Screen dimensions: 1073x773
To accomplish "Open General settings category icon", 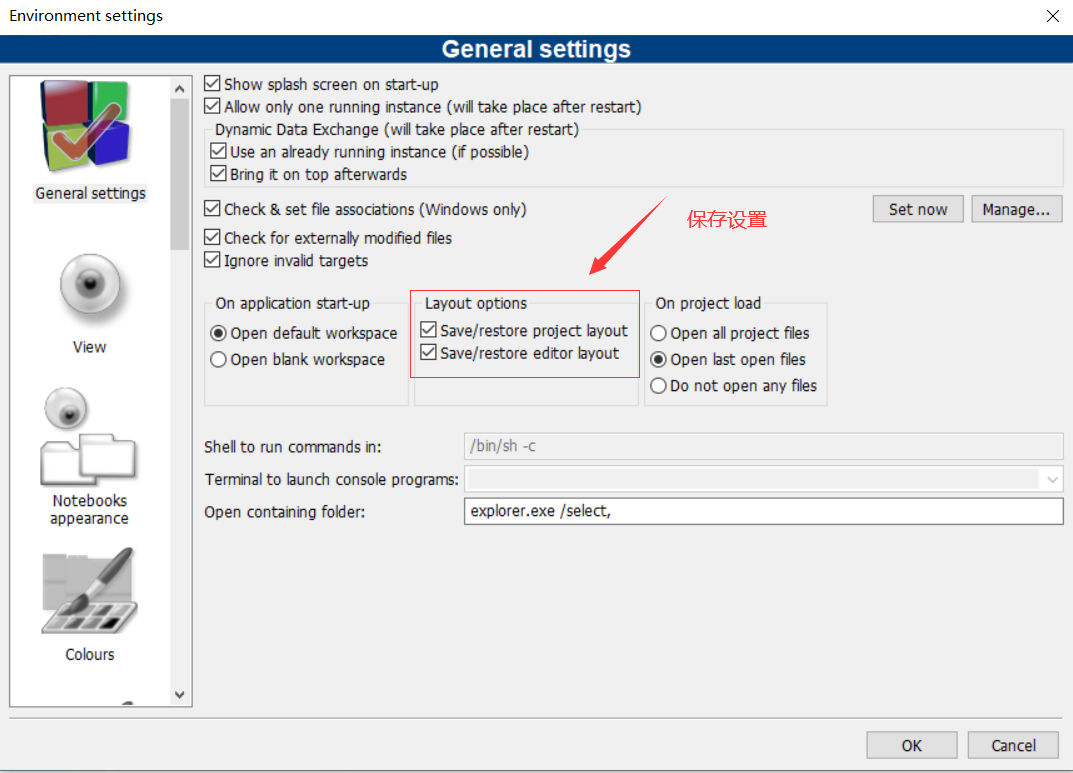I will point(86,126).
